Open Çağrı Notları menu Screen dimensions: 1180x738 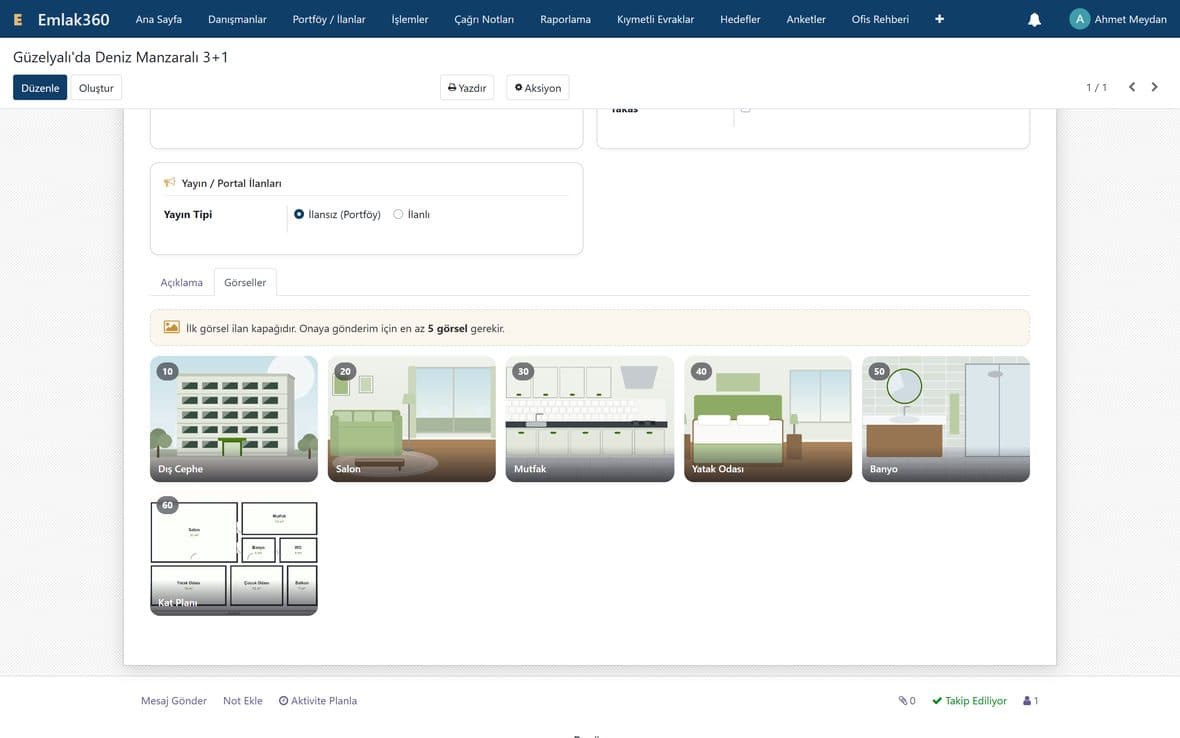click(x=484, y=19)
